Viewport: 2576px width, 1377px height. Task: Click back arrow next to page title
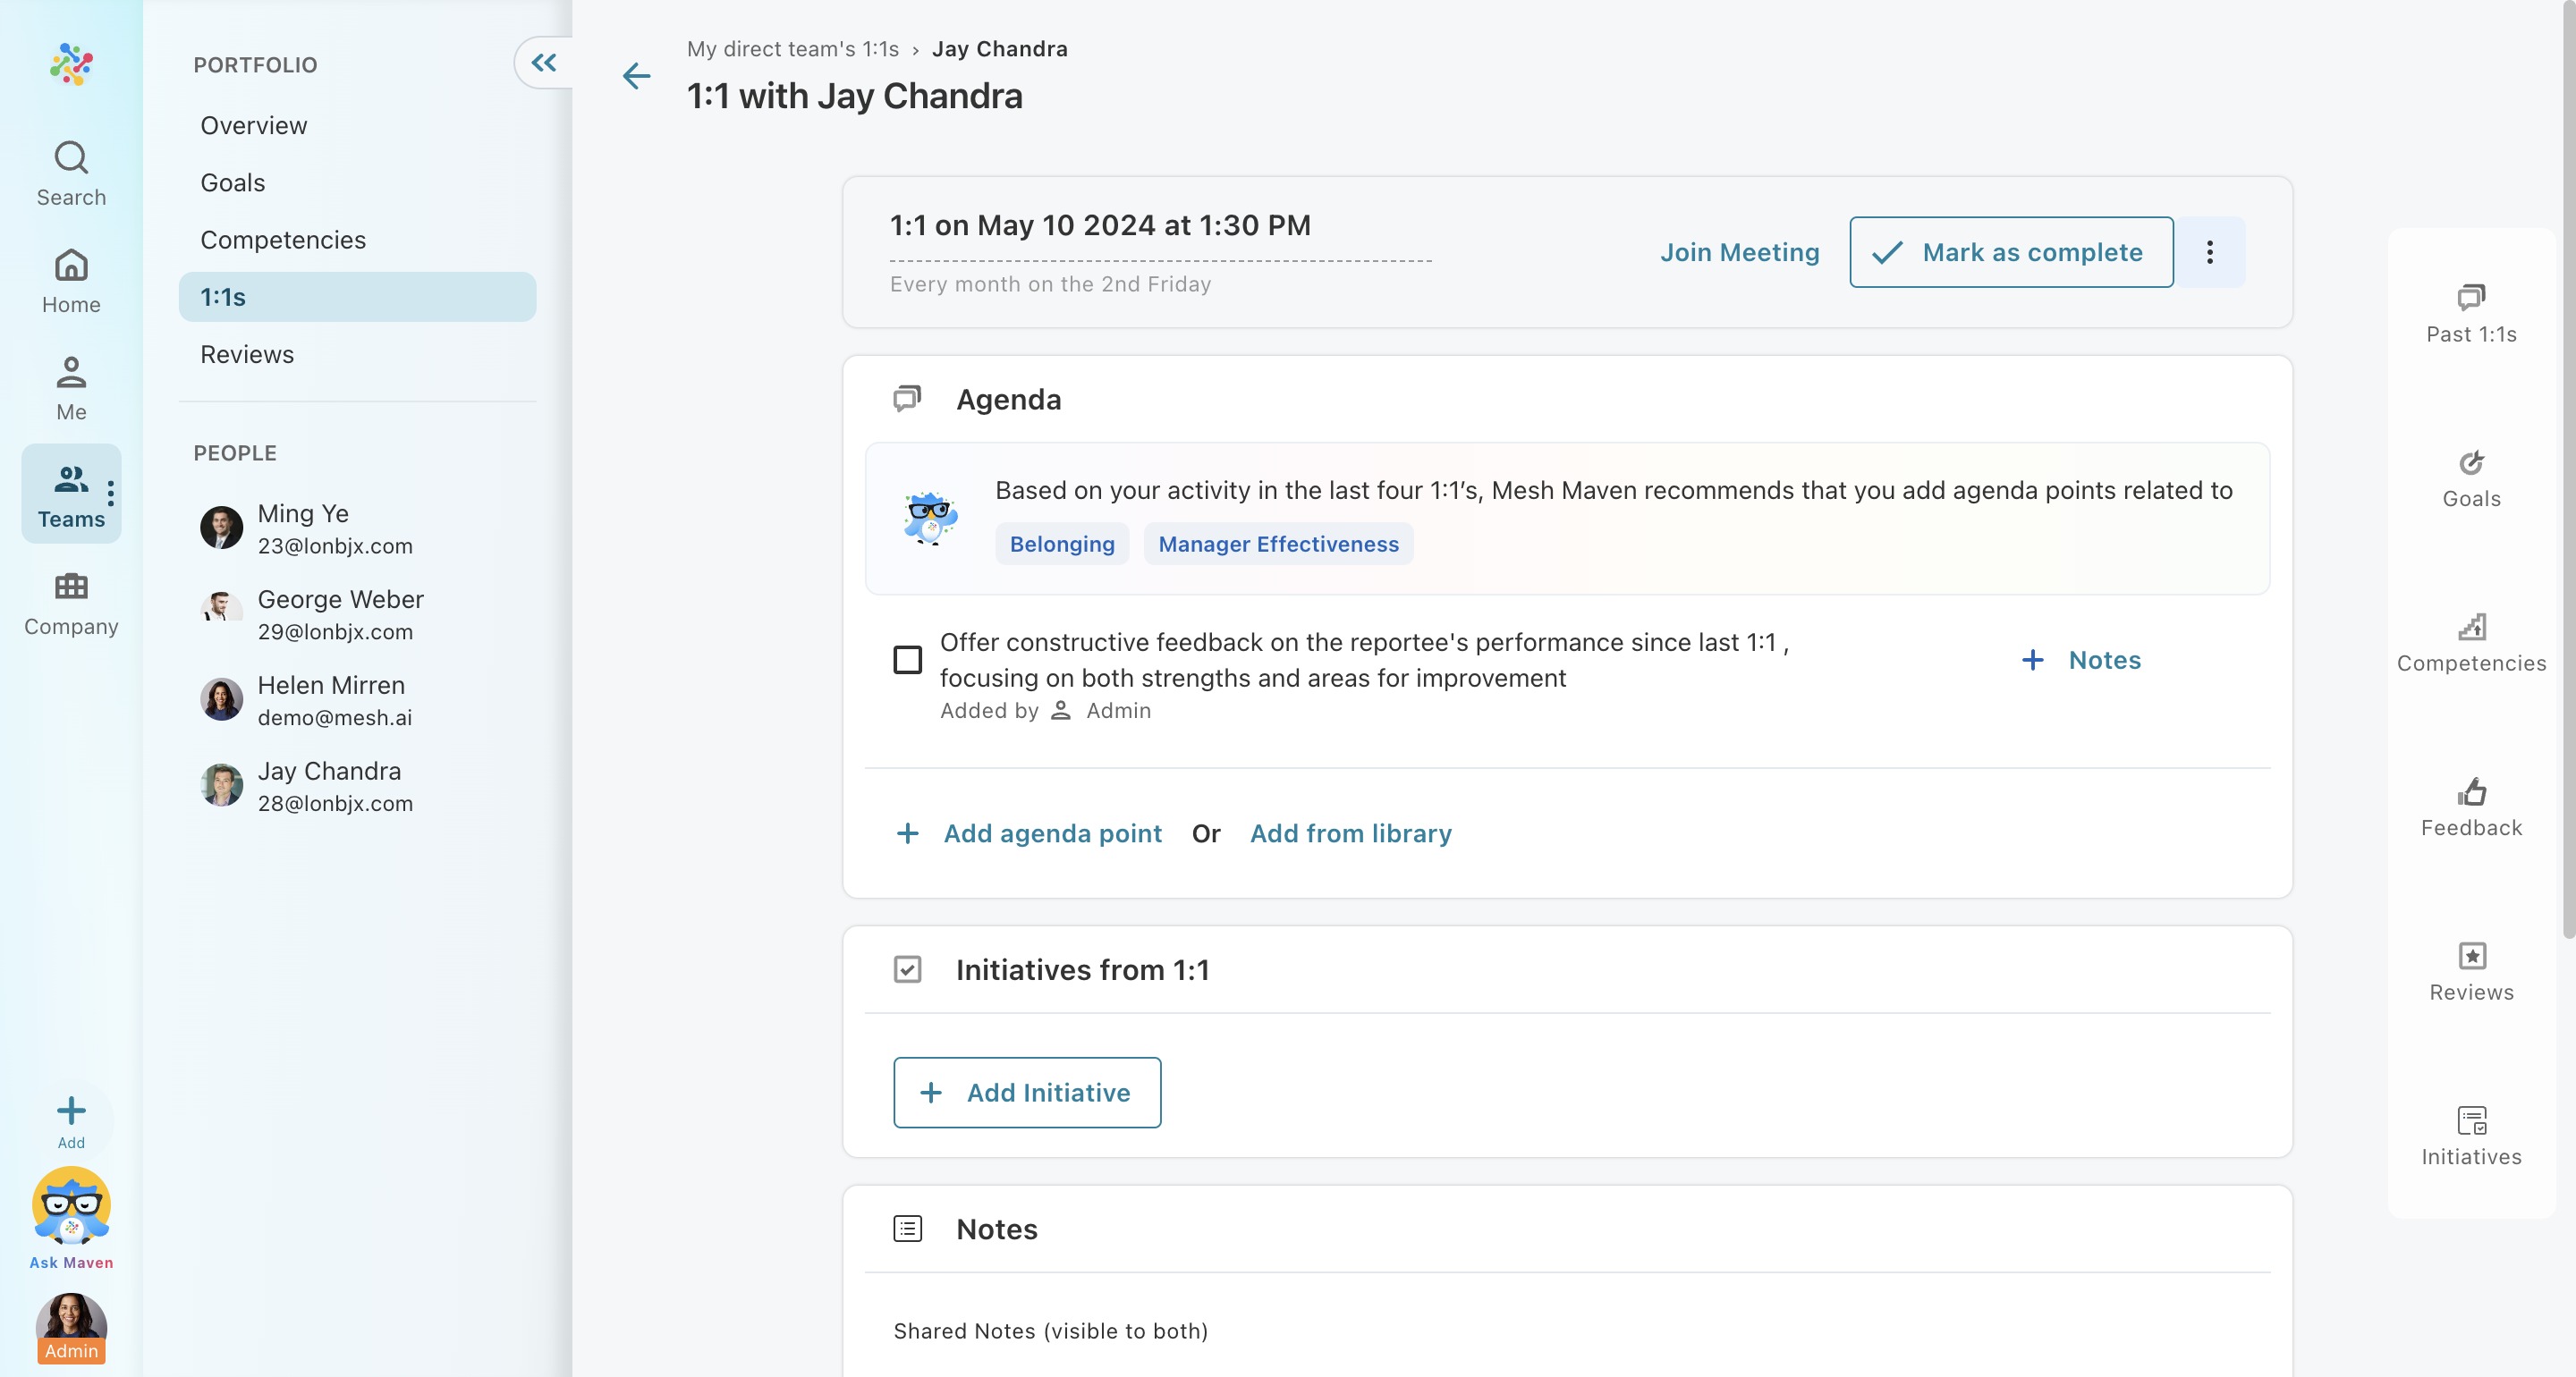[x=636, y=76]
